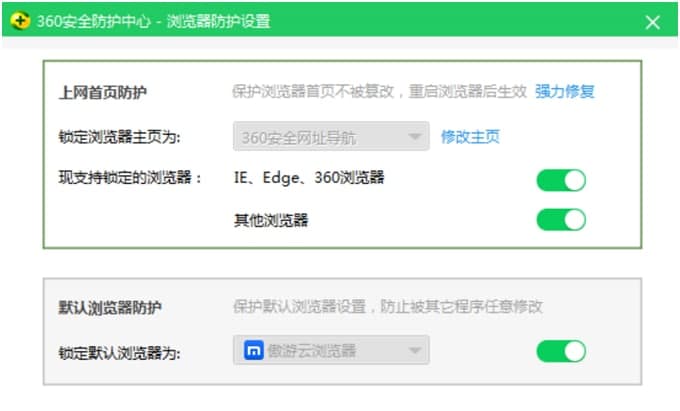Click the 360 security center logo icon
This screenshot has width=680, height=411.
pos(20,21)
